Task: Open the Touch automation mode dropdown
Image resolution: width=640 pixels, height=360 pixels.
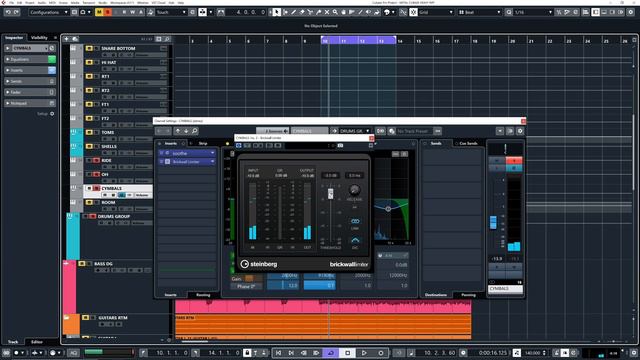Action: 171,12
